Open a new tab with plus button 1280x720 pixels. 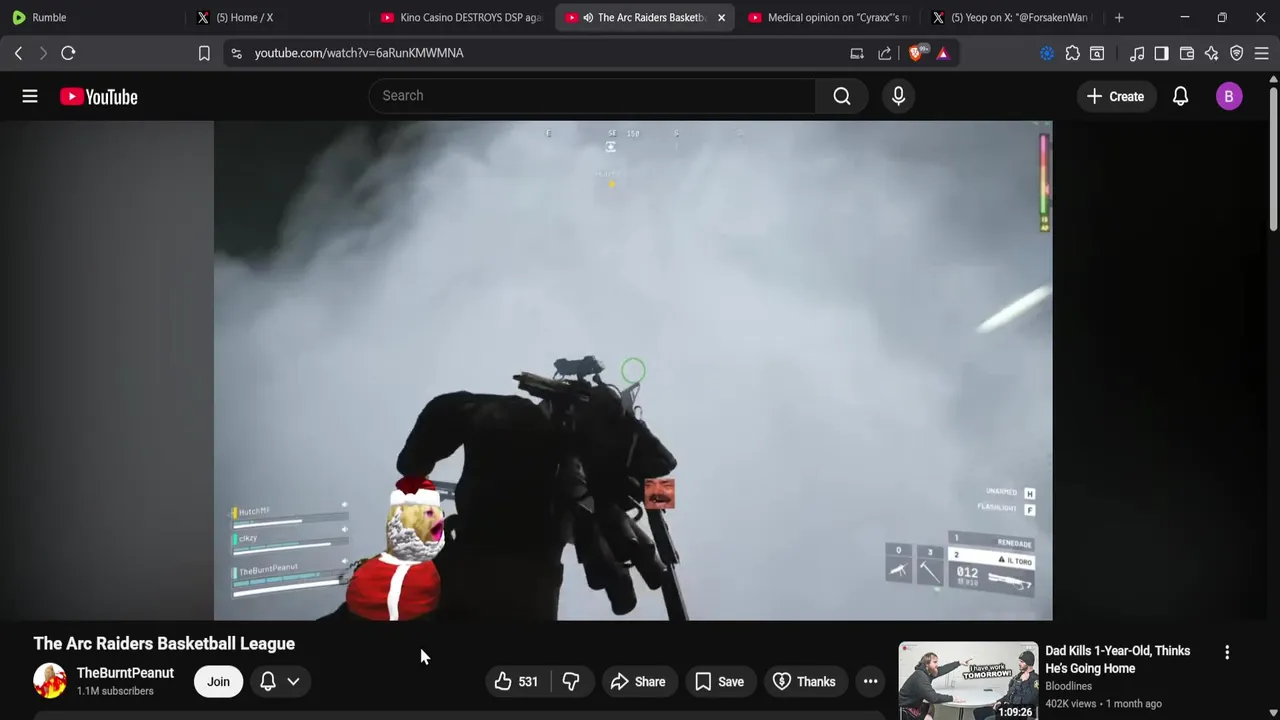[1119, 17]
